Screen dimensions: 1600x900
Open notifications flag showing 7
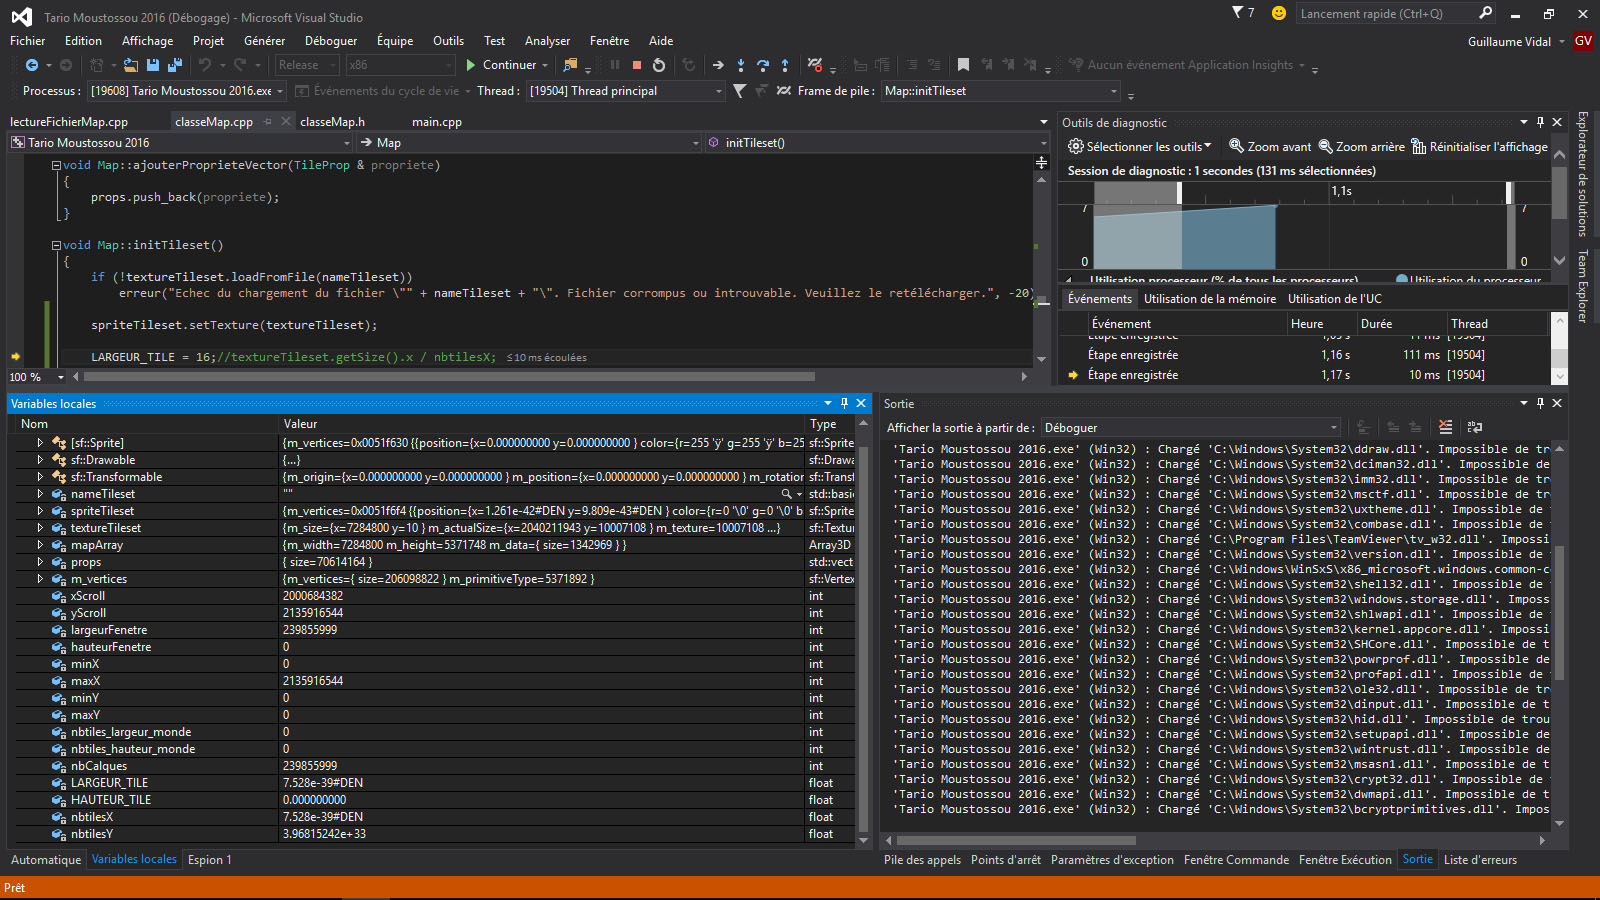pos(1243,13)
